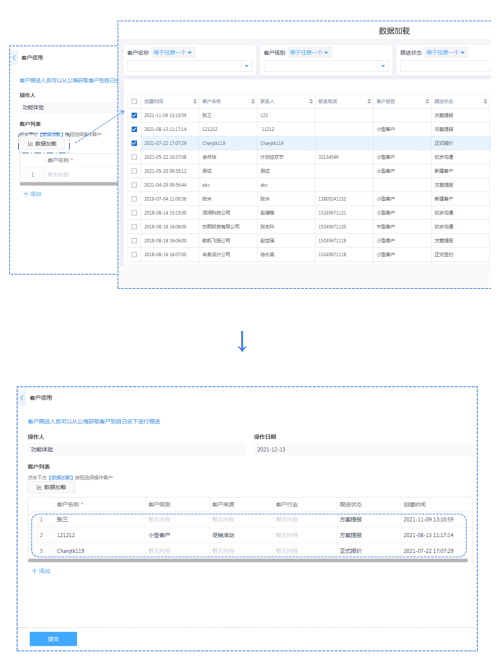Click the 操作日期 field showing 2021-12-13

pos(363,450)
